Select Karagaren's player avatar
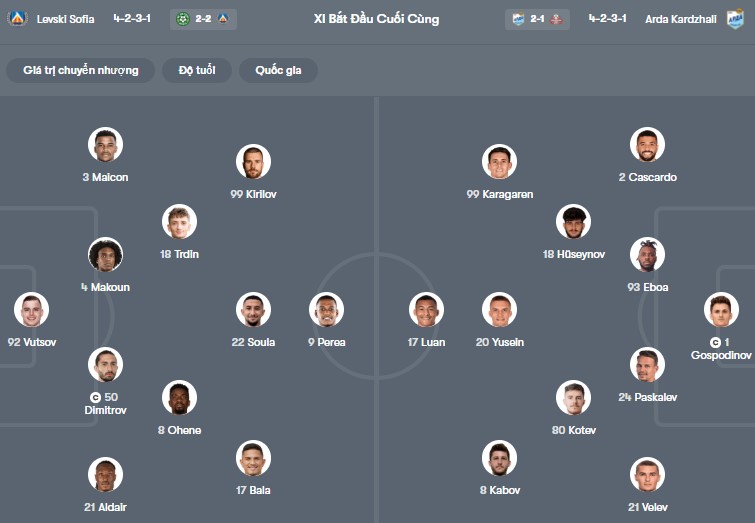 (x=499, y=162)
